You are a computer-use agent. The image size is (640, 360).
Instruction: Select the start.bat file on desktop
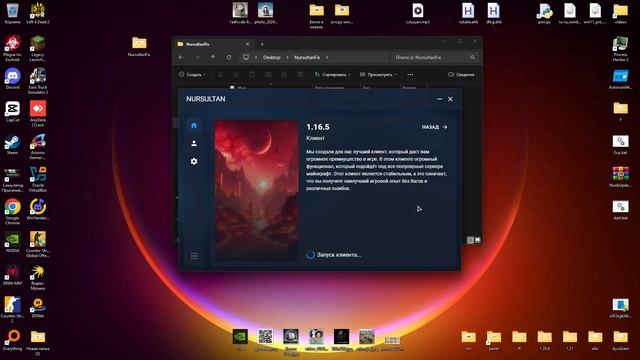click(x=620, y=209)
